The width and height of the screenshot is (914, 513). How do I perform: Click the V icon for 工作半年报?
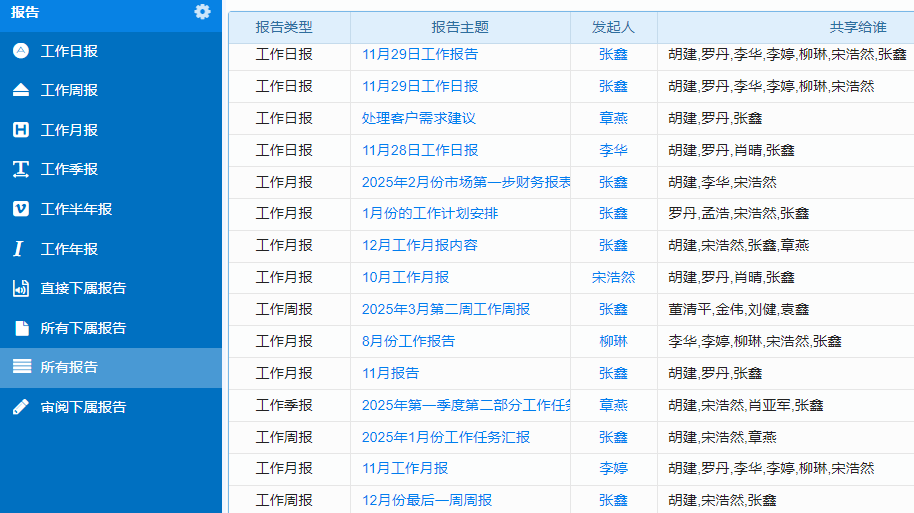pos(21,209)
